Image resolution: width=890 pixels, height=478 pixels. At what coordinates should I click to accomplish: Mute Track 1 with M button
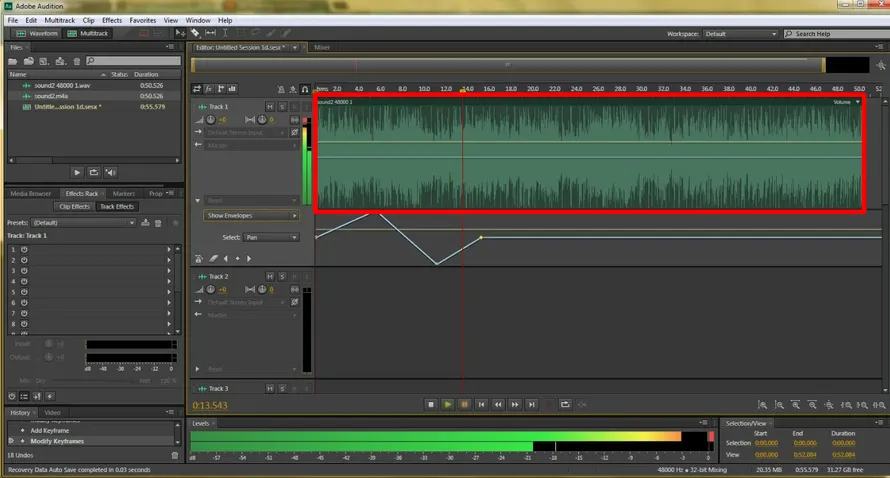click(270, 107)
